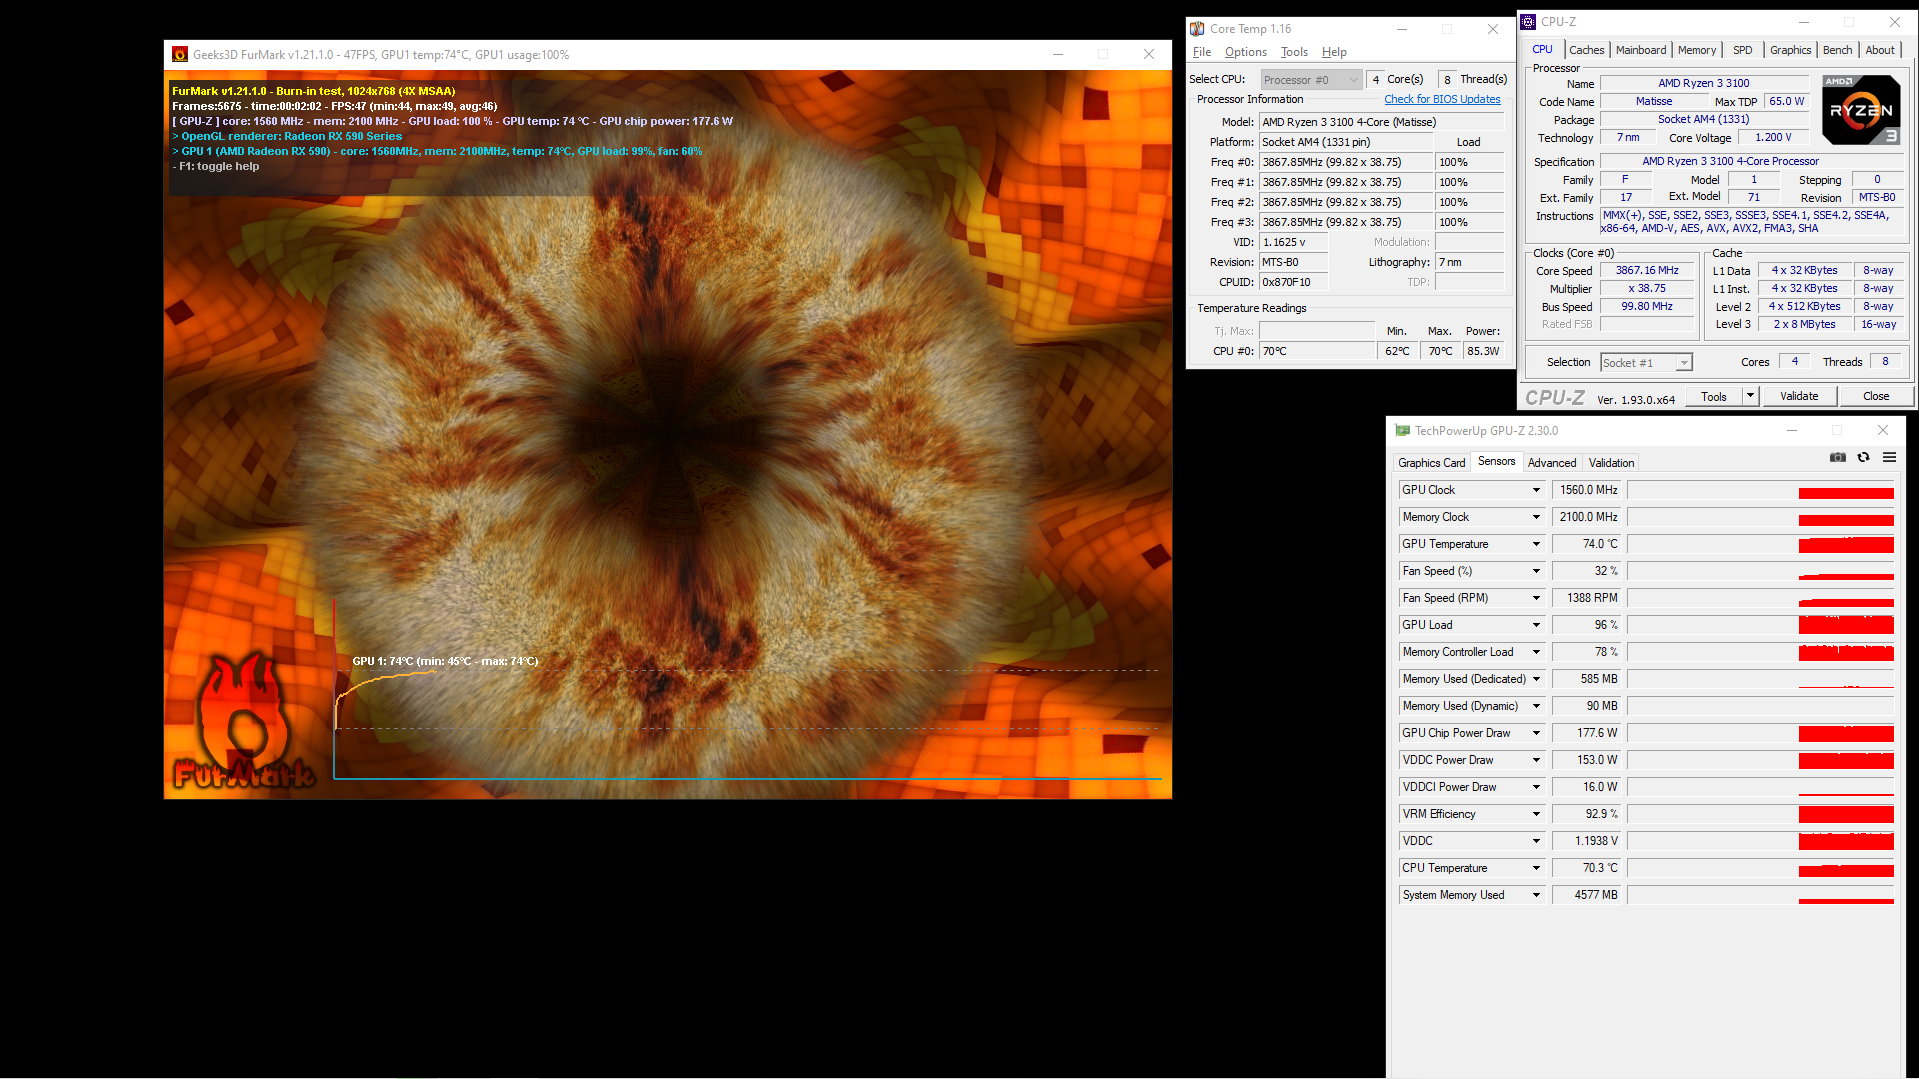This screenshot has width=1919, height=1079.
Task: Click the CPU #0 temperature value 70°C
Action: click(1316, 351)
